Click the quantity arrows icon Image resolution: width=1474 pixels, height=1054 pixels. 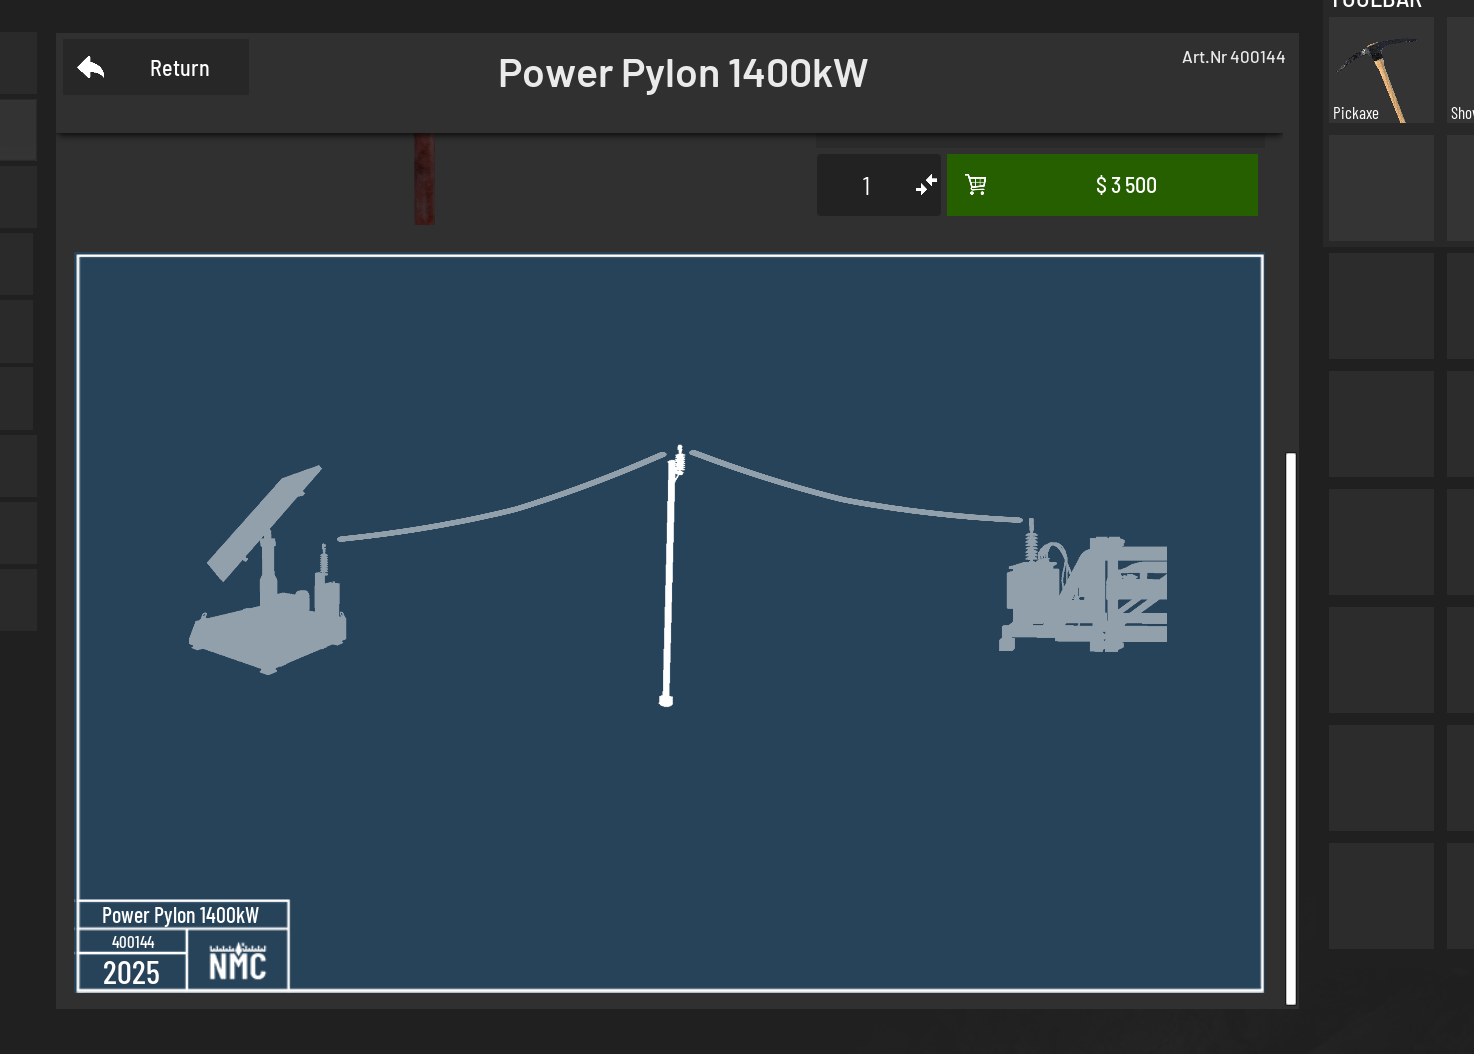pyautogui.click(x=926, y=185)
